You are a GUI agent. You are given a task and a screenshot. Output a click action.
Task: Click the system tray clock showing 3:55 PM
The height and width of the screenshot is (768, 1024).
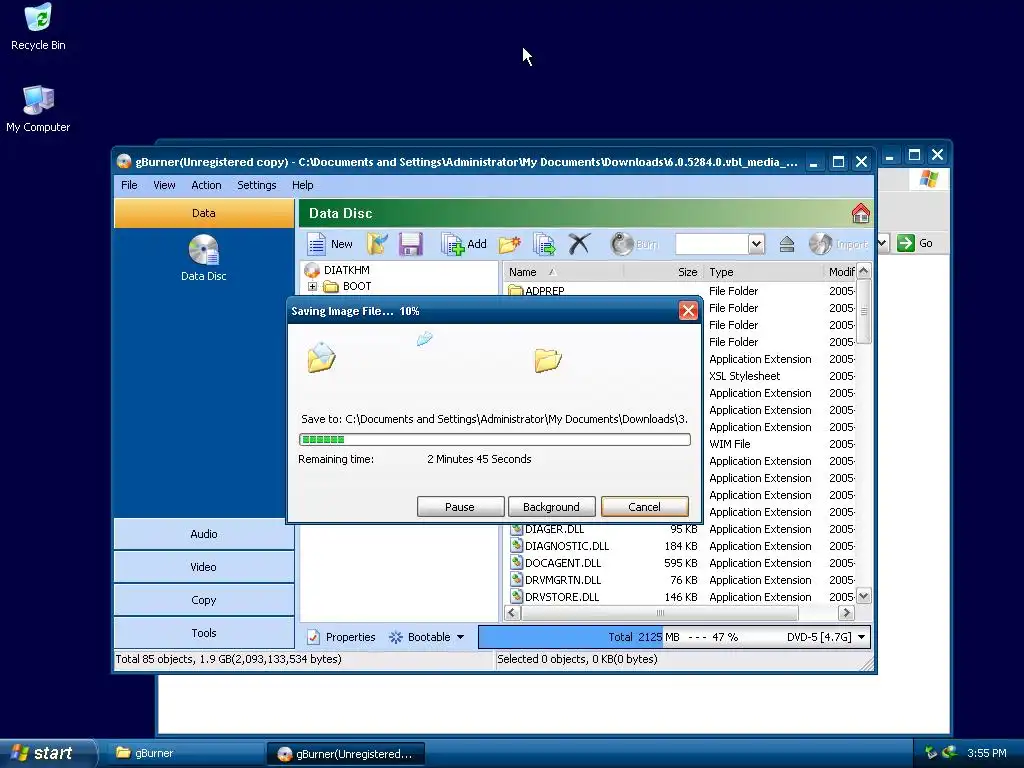[x=987, y=753]
